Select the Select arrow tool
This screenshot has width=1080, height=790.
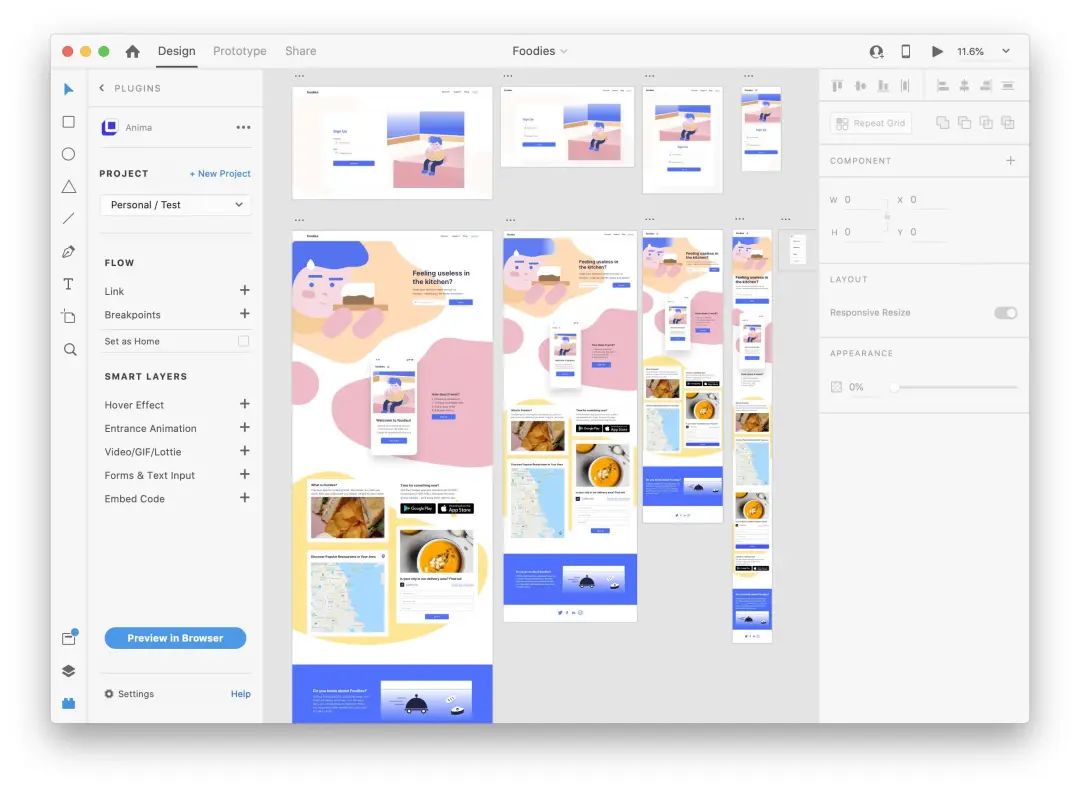(x=68, y=90)
